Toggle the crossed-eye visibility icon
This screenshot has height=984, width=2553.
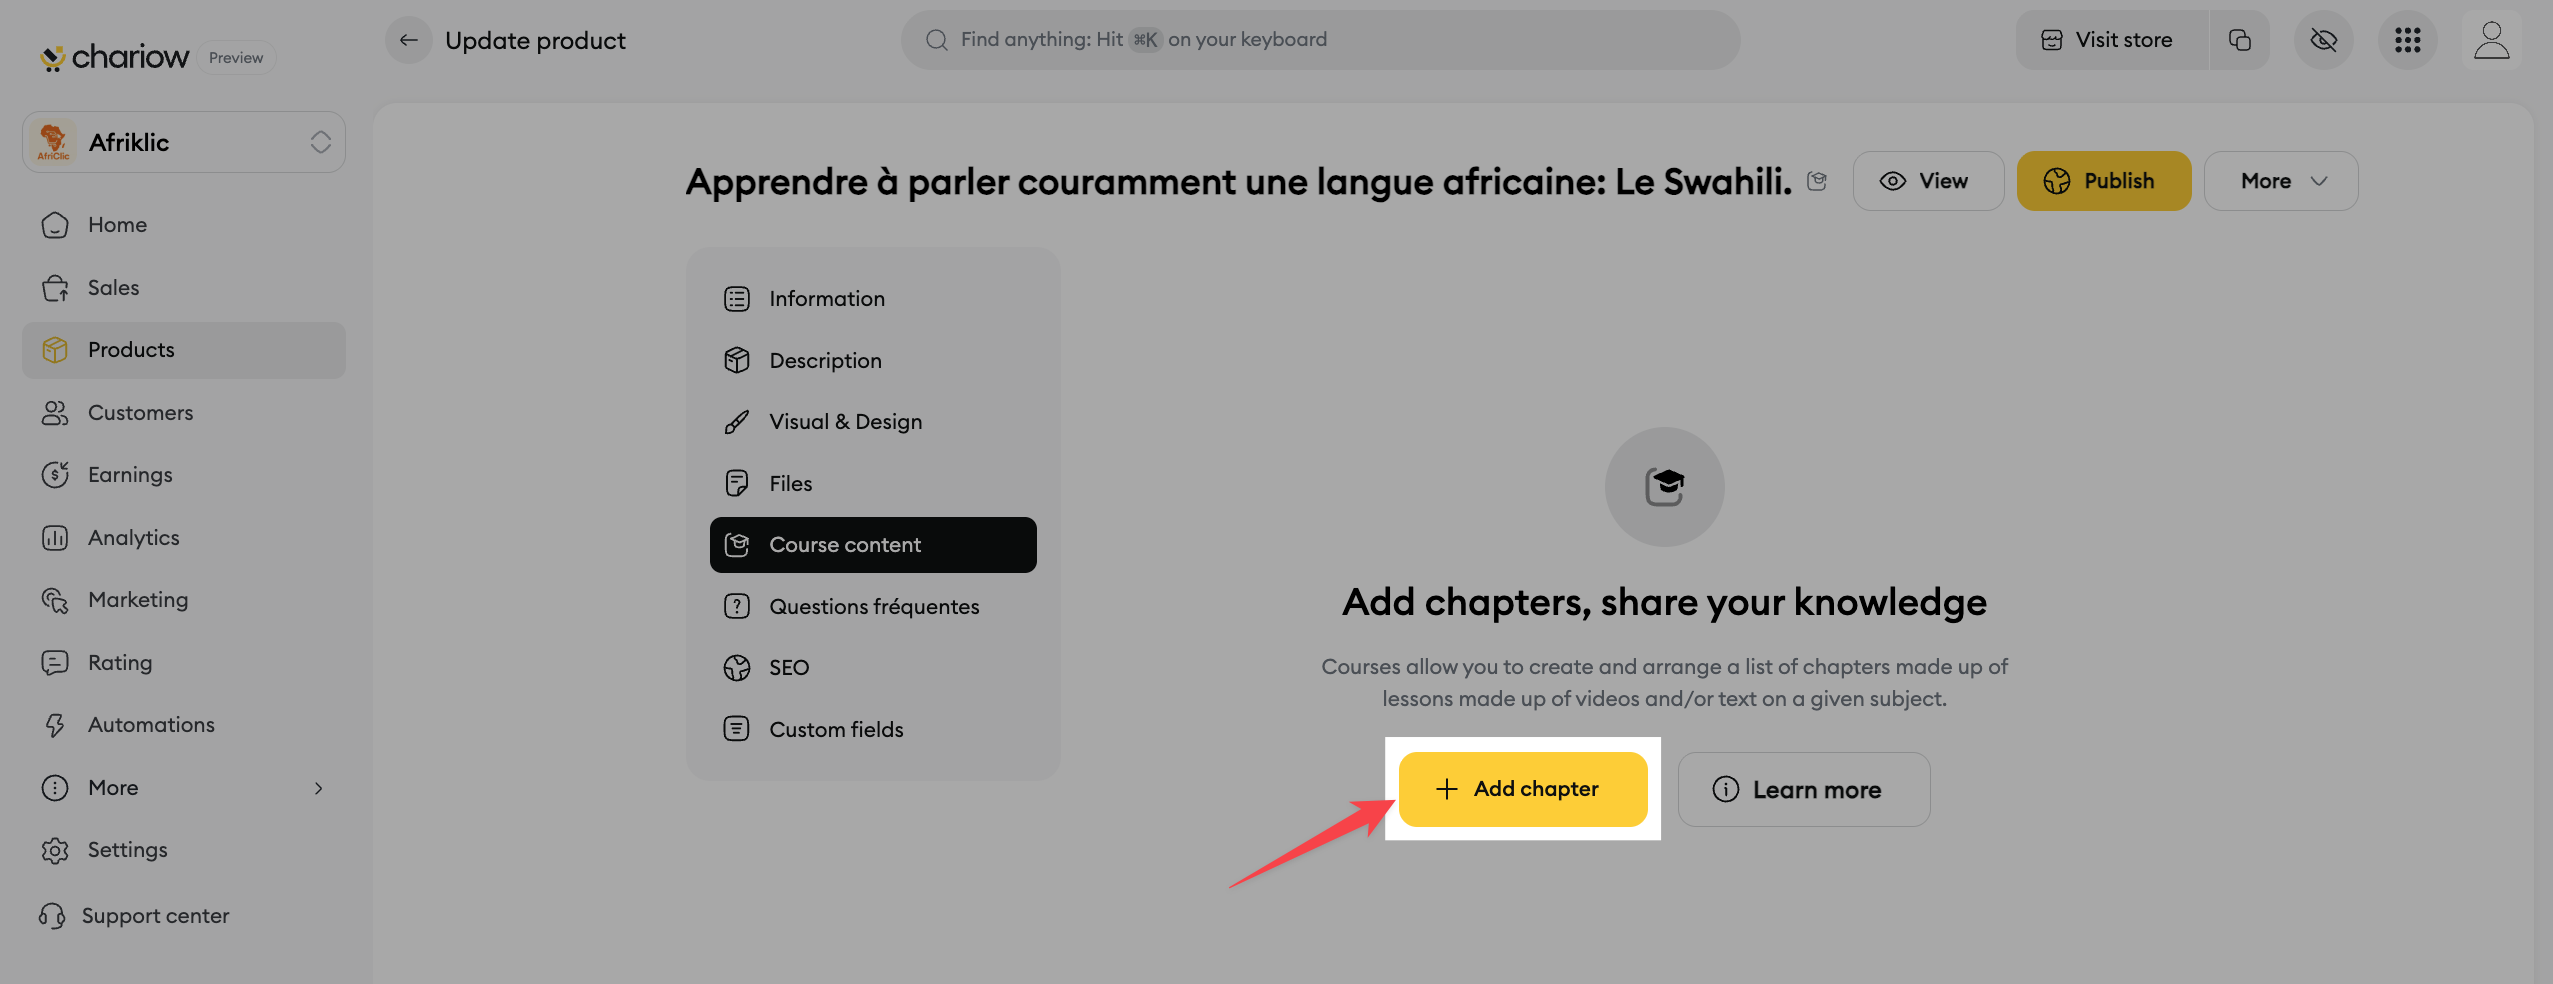pyautogui.click(x=2323, y=40)
